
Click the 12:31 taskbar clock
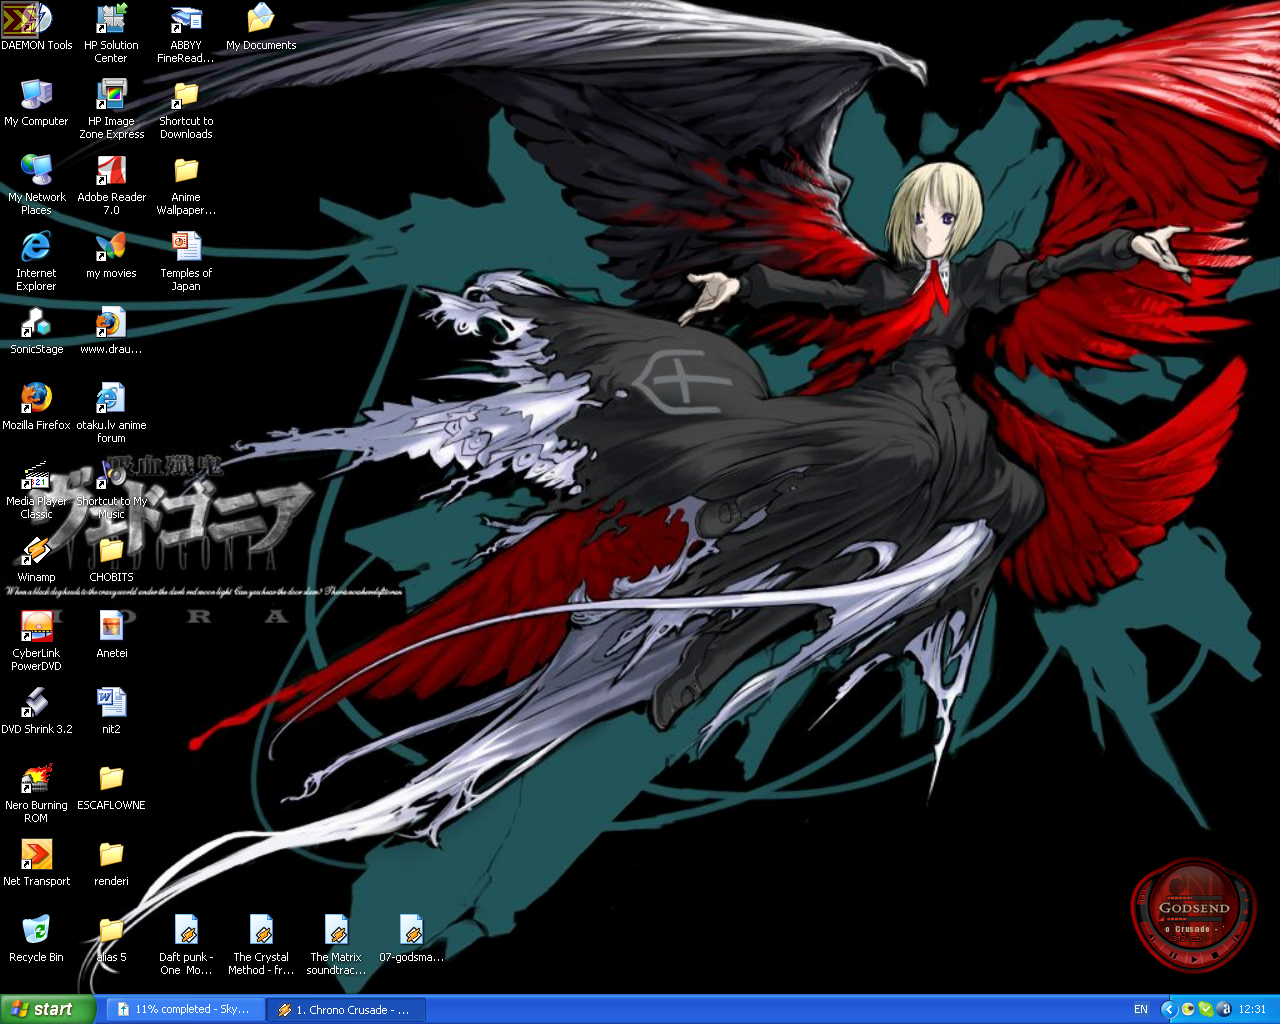(1252, 1009)
